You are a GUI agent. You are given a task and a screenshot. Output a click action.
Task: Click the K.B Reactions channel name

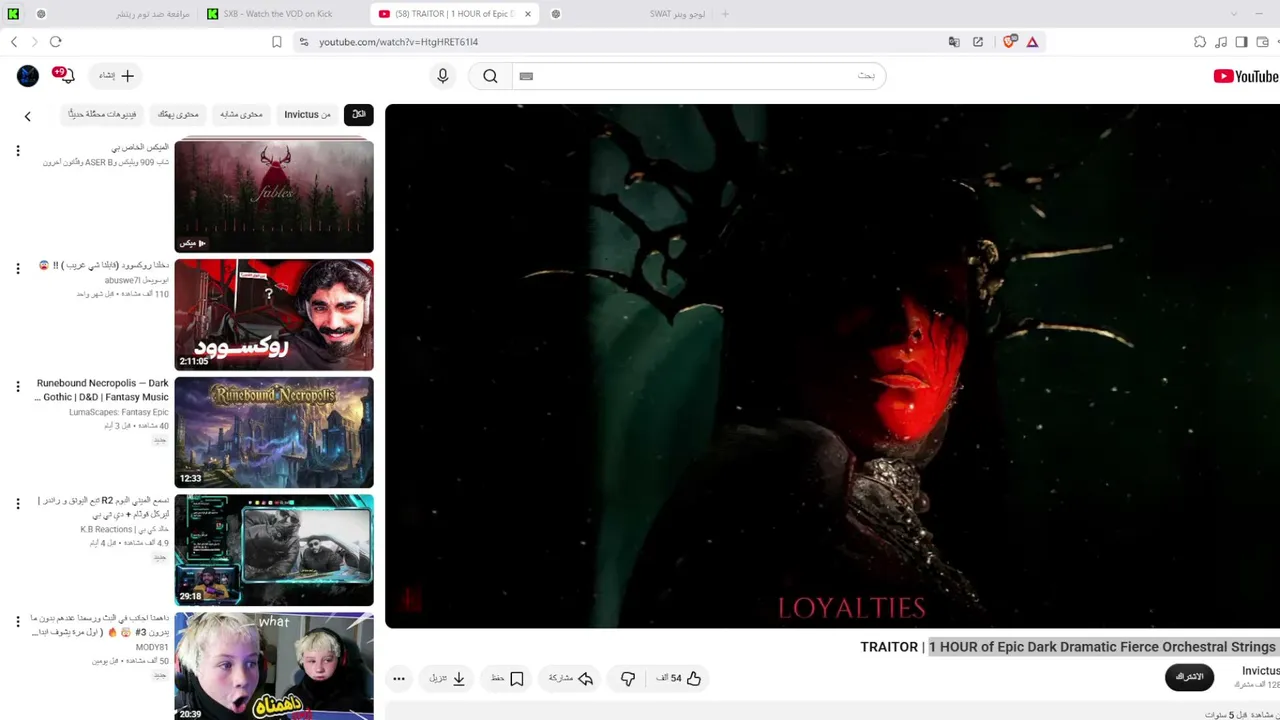(x=124, y=529)
